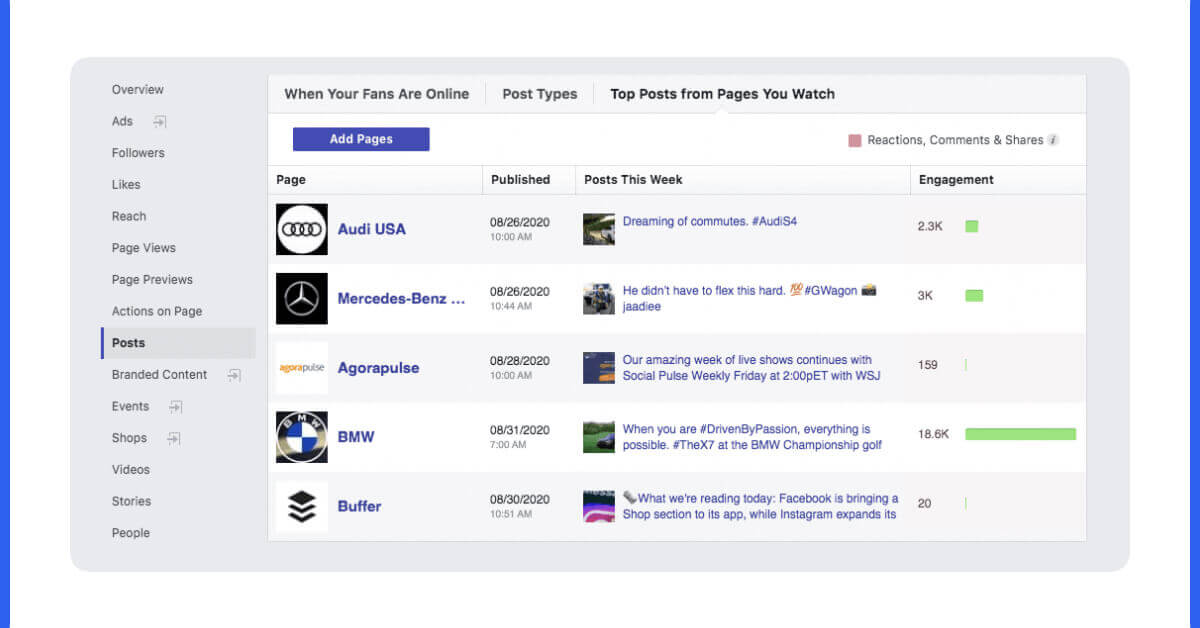Click the Posts This Week column header
1200x628 pixels.
click(633, 180)
